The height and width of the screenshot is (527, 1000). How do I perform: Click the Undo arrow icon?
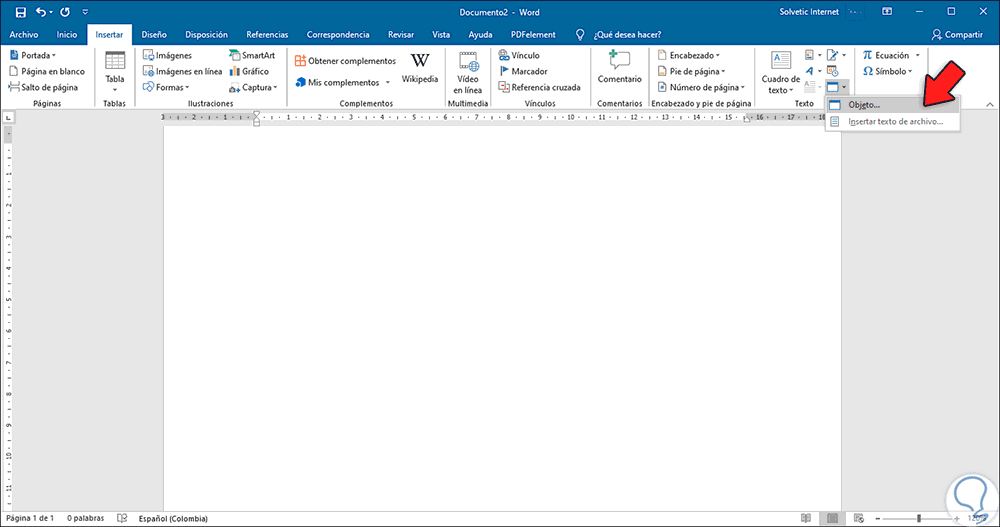pyautogui.click(x=41, y=12)
